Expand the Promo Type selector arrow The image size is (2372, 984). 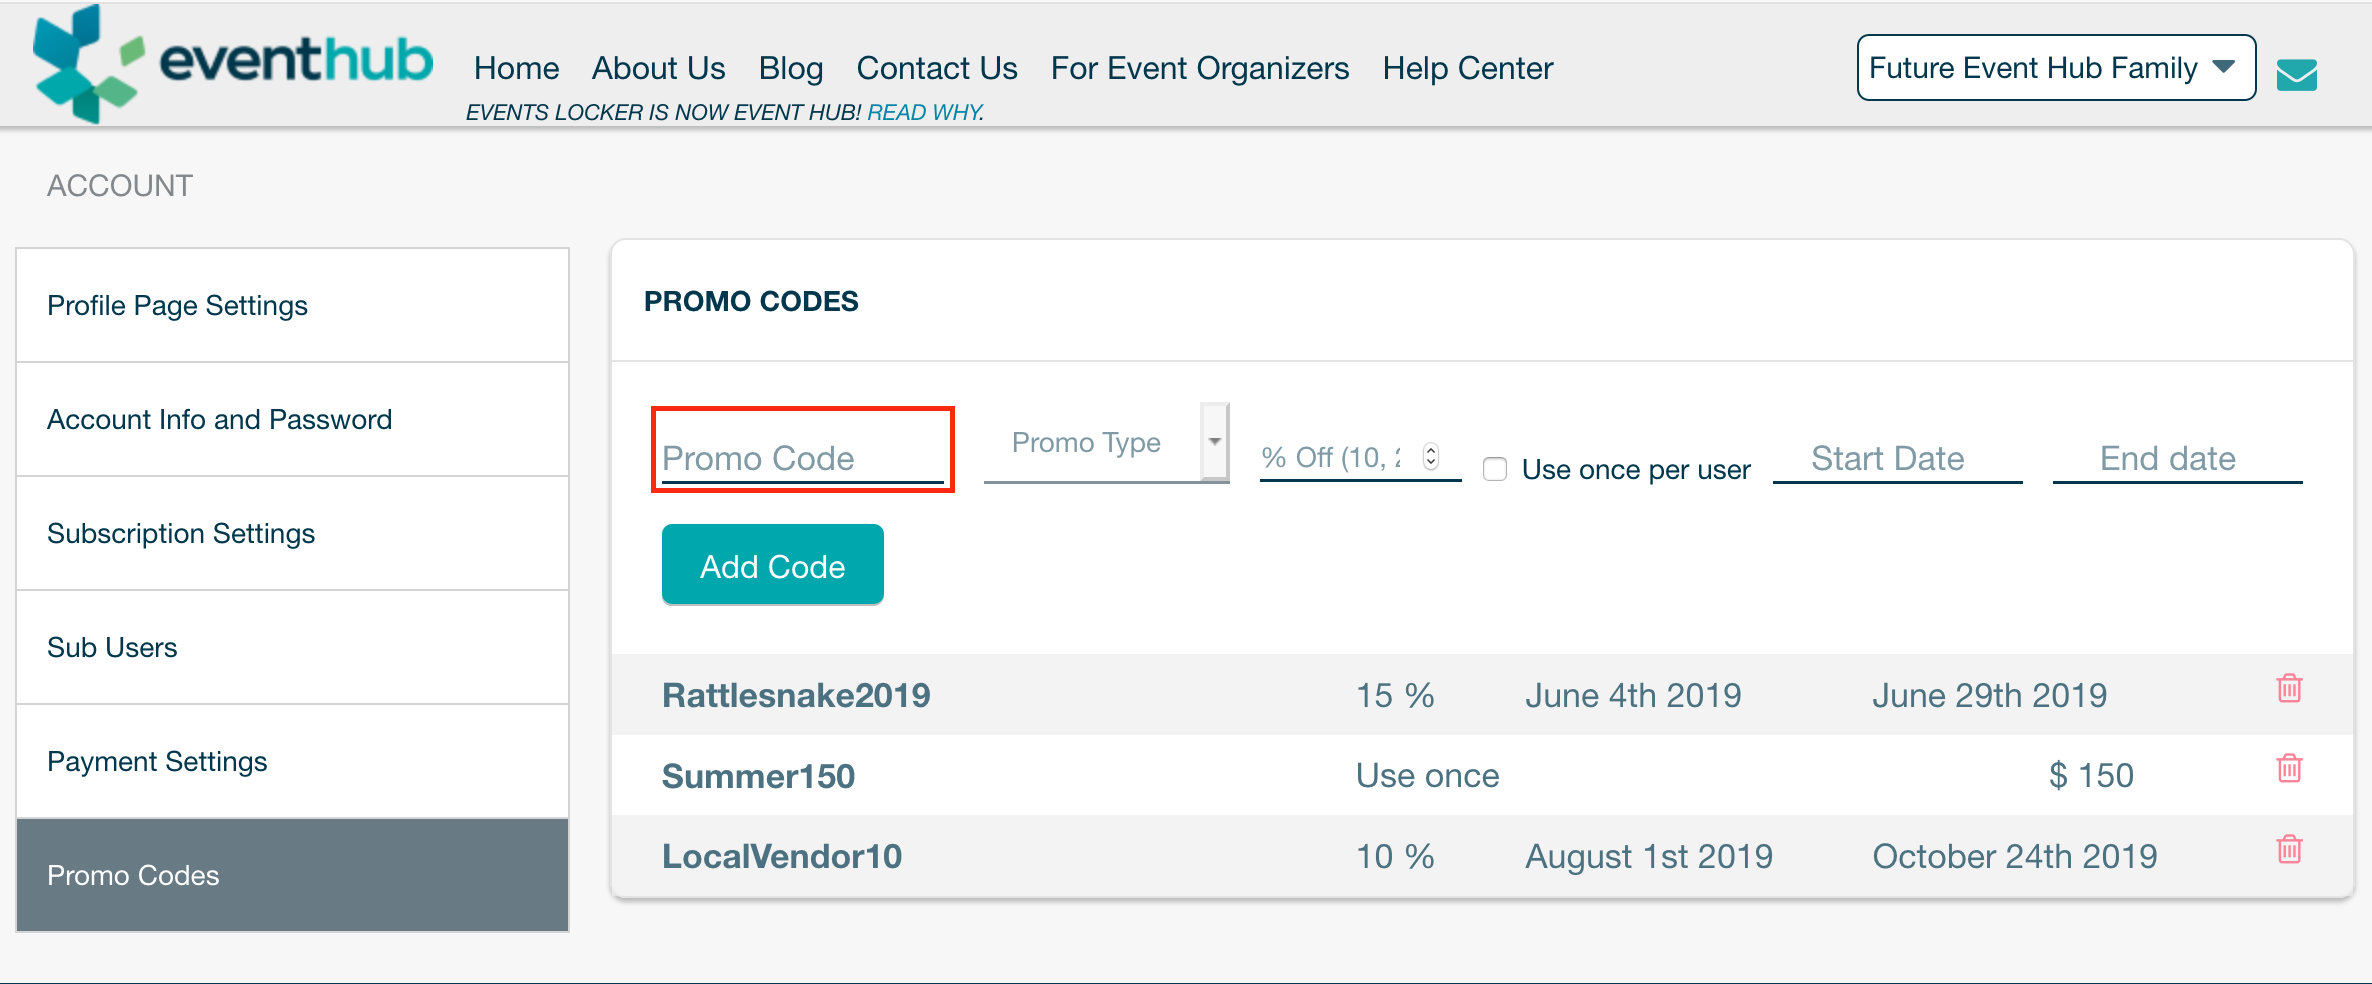click(1214, 442)
